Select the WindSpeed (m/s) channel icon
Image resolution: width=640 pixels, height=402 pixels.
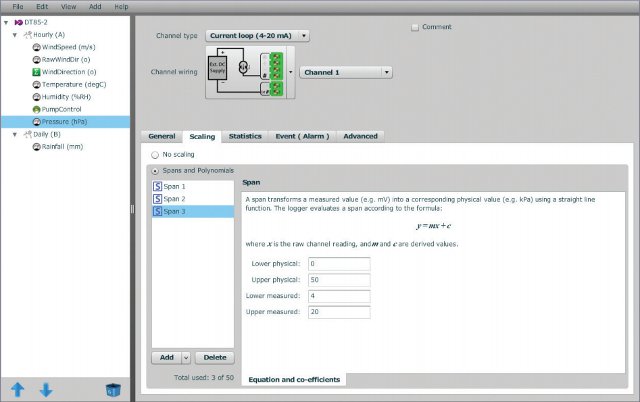[37, 47]
